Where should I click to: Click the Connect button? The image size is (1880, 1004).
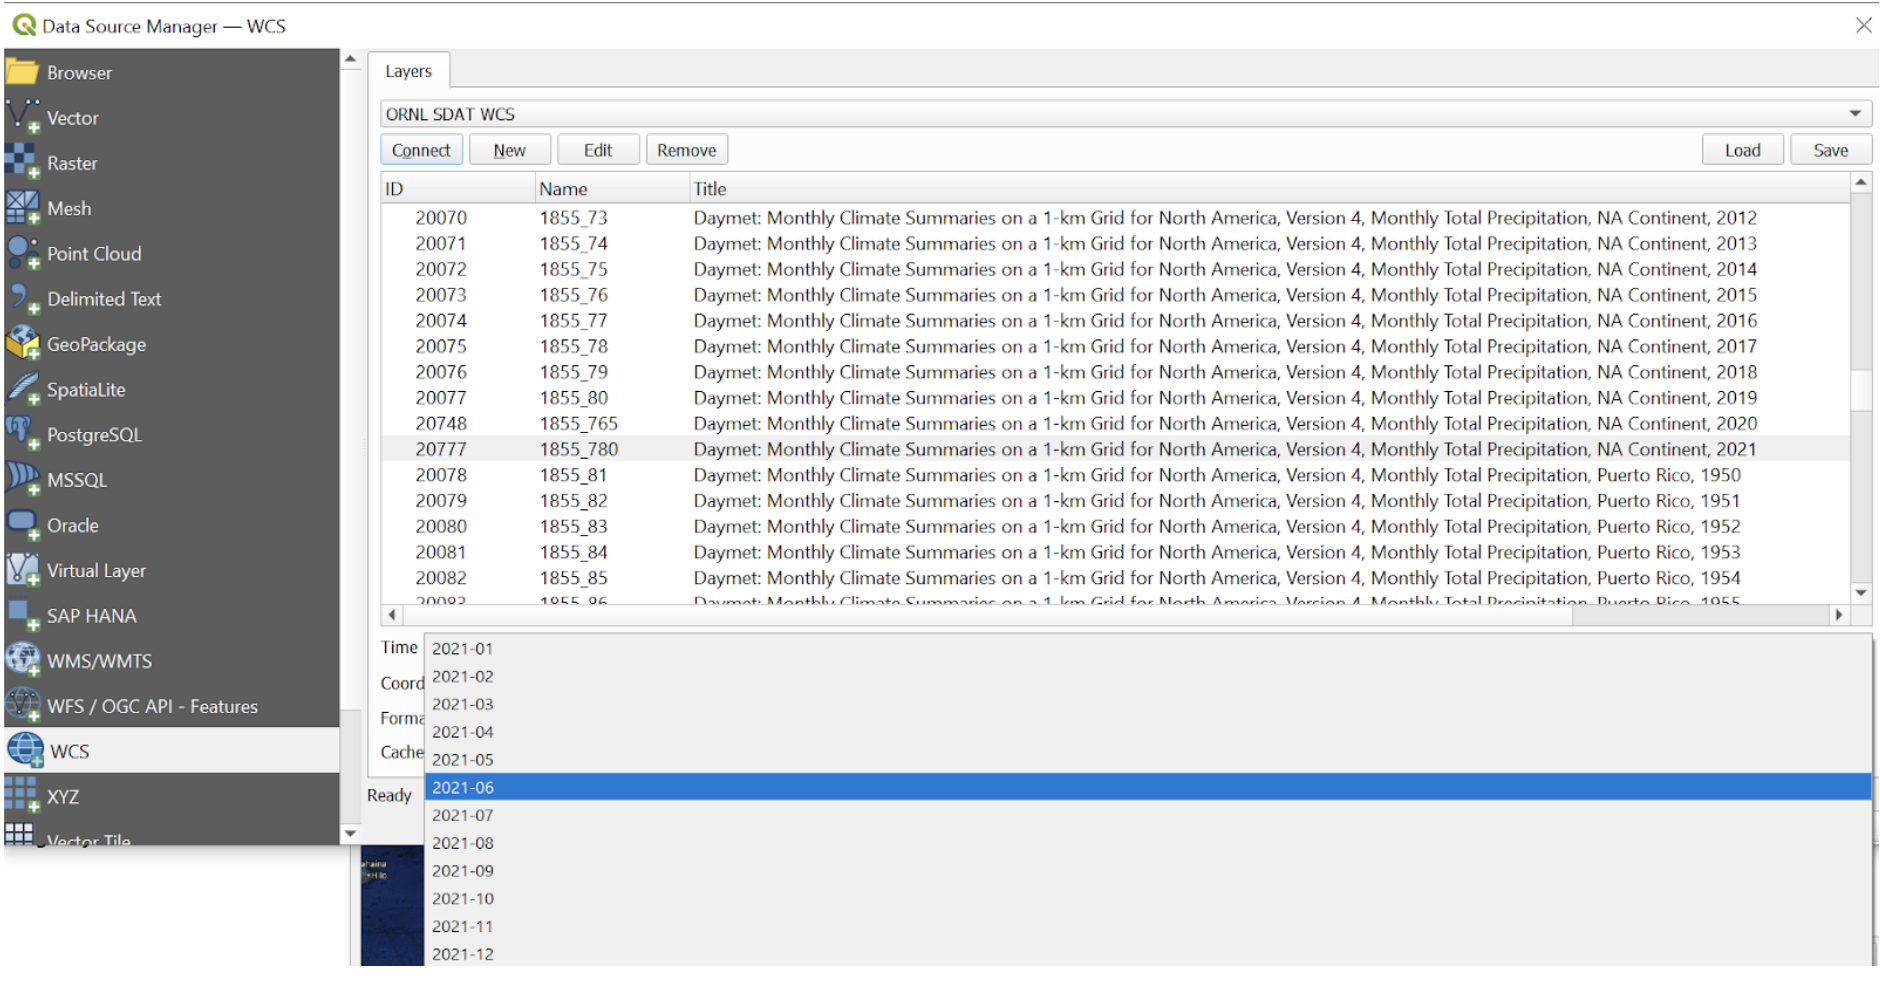pyautogui.click(x=420, y=150)
